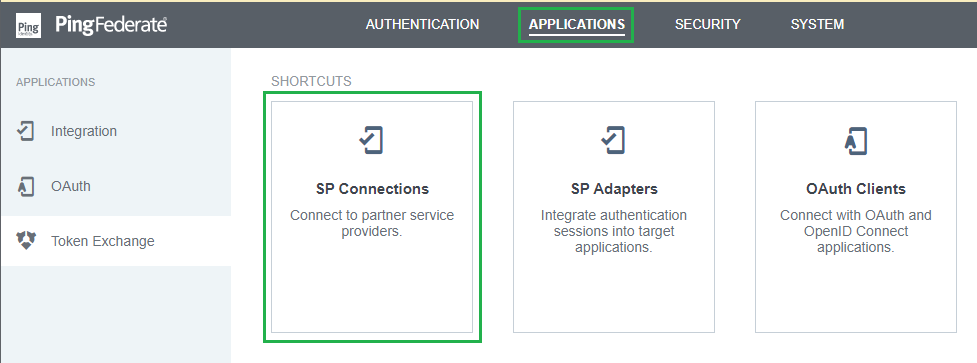Click the OAuth sidebar icon
The image size is (977, 363).
click(26, 186)
